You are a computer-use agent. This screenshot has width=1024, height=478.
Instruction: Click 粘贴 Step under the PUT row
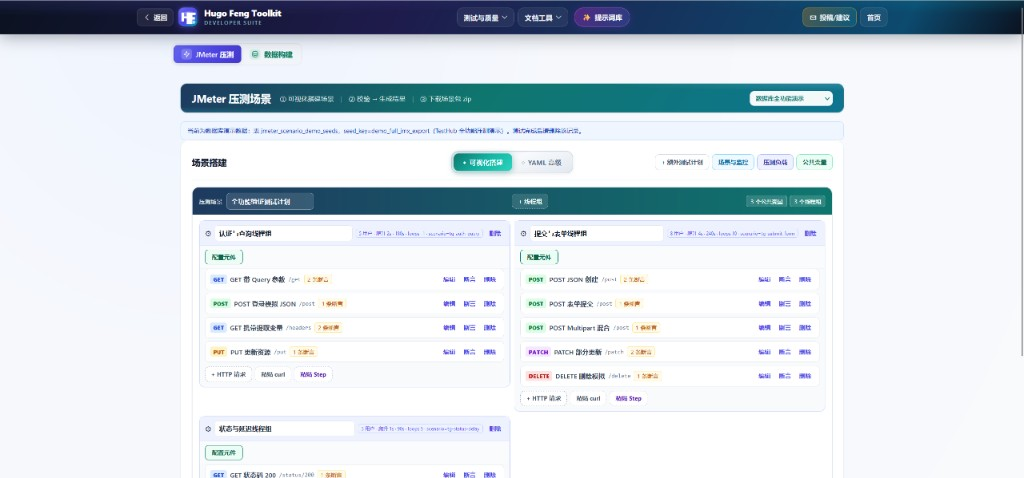pos(313,375)
